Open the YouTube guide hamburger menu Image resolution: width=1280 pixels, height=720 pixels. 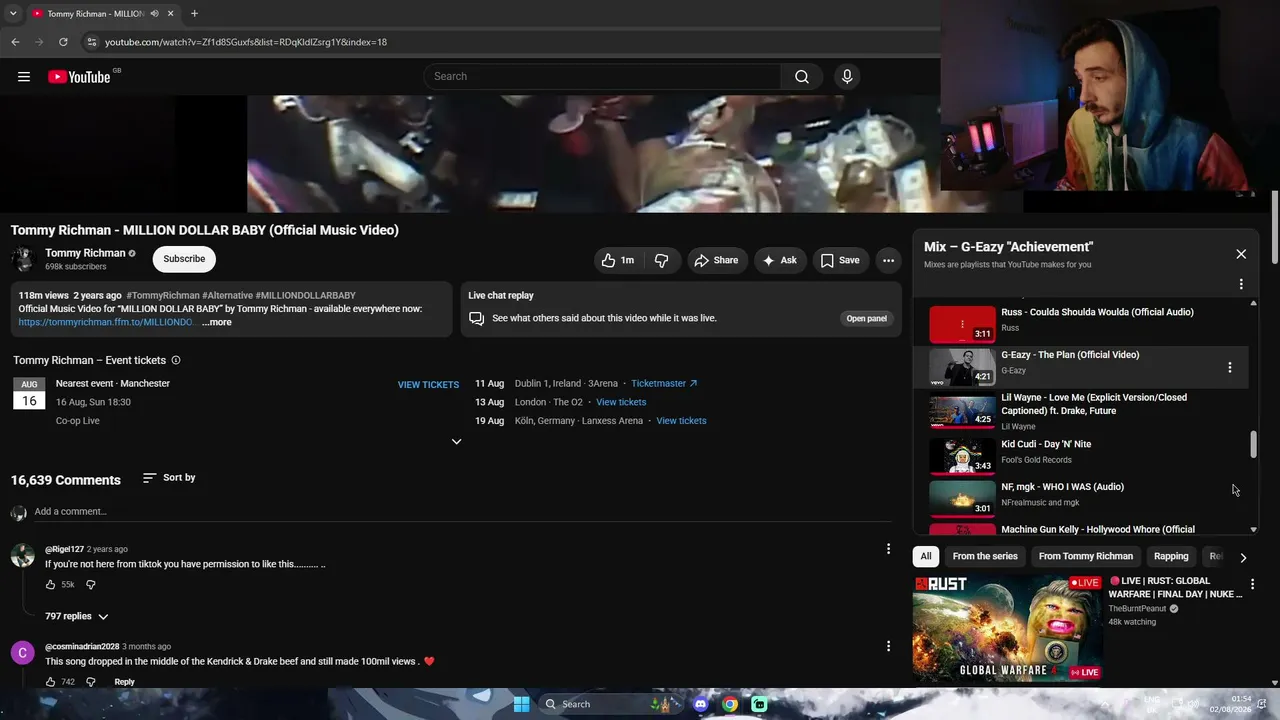coord(24,77)
